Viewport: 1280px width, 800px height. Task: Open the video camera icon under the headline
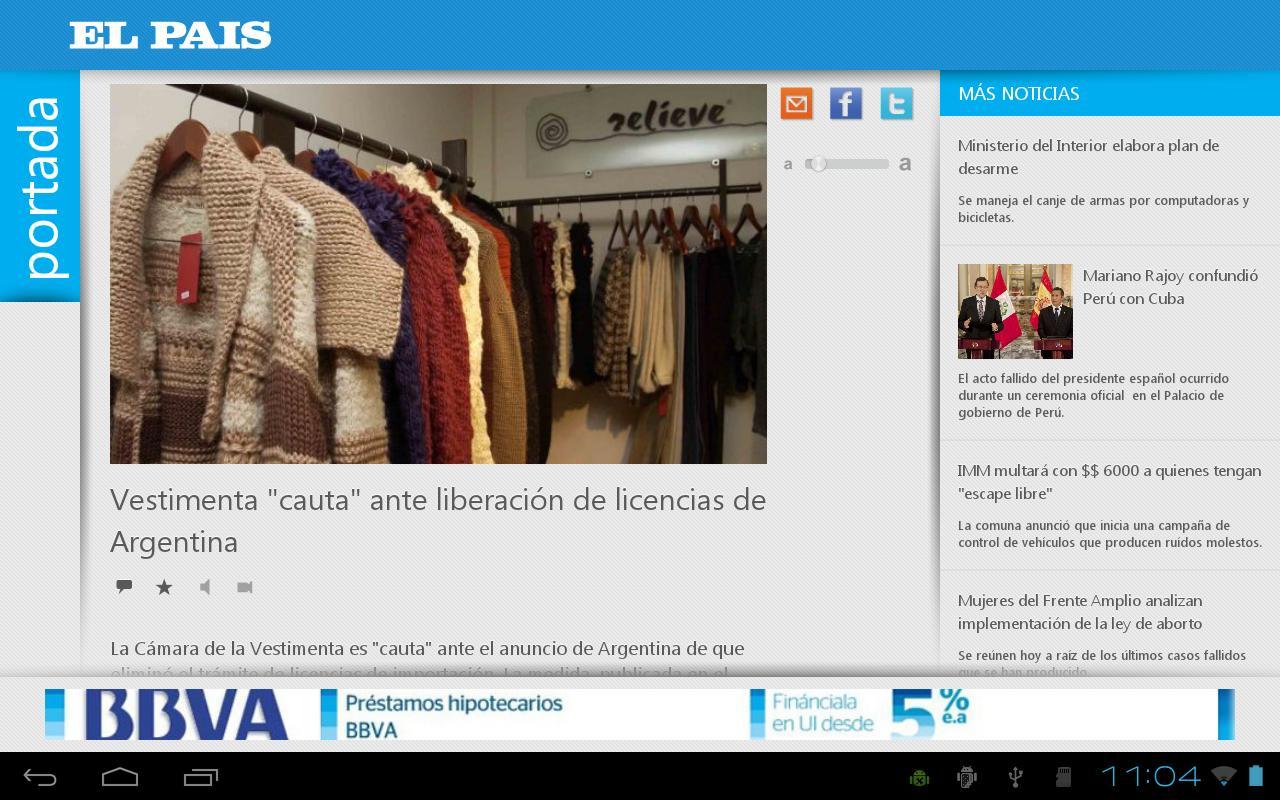coord(243,587)
